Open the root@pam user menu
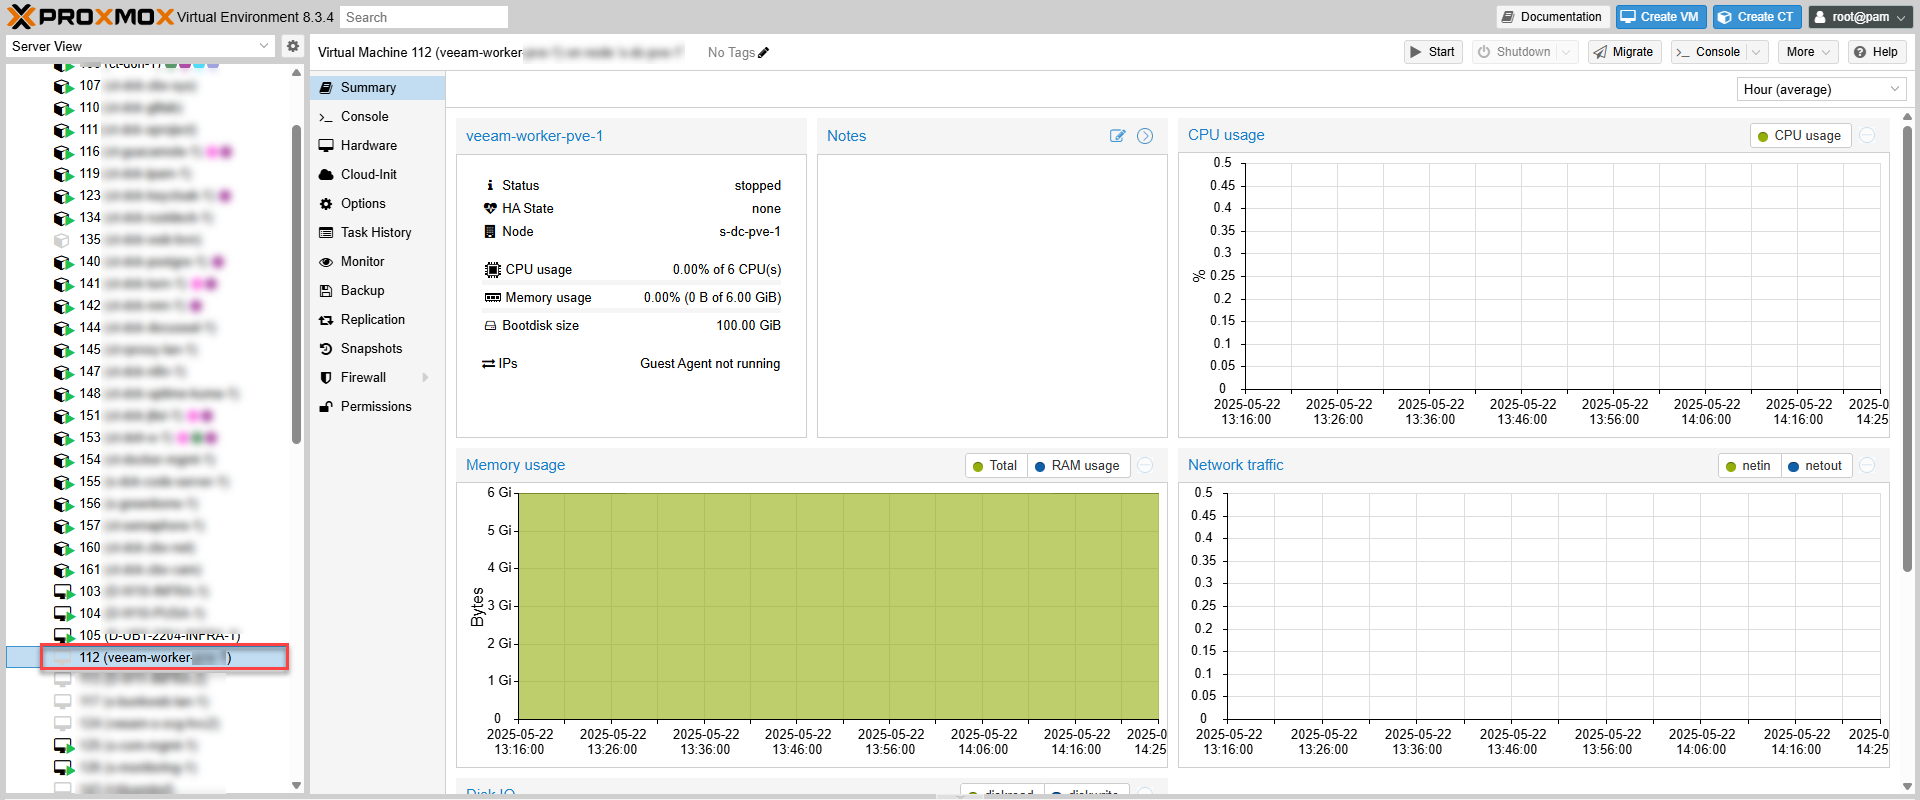Viewport: 1920px width, 800px height. point(1859,17)
